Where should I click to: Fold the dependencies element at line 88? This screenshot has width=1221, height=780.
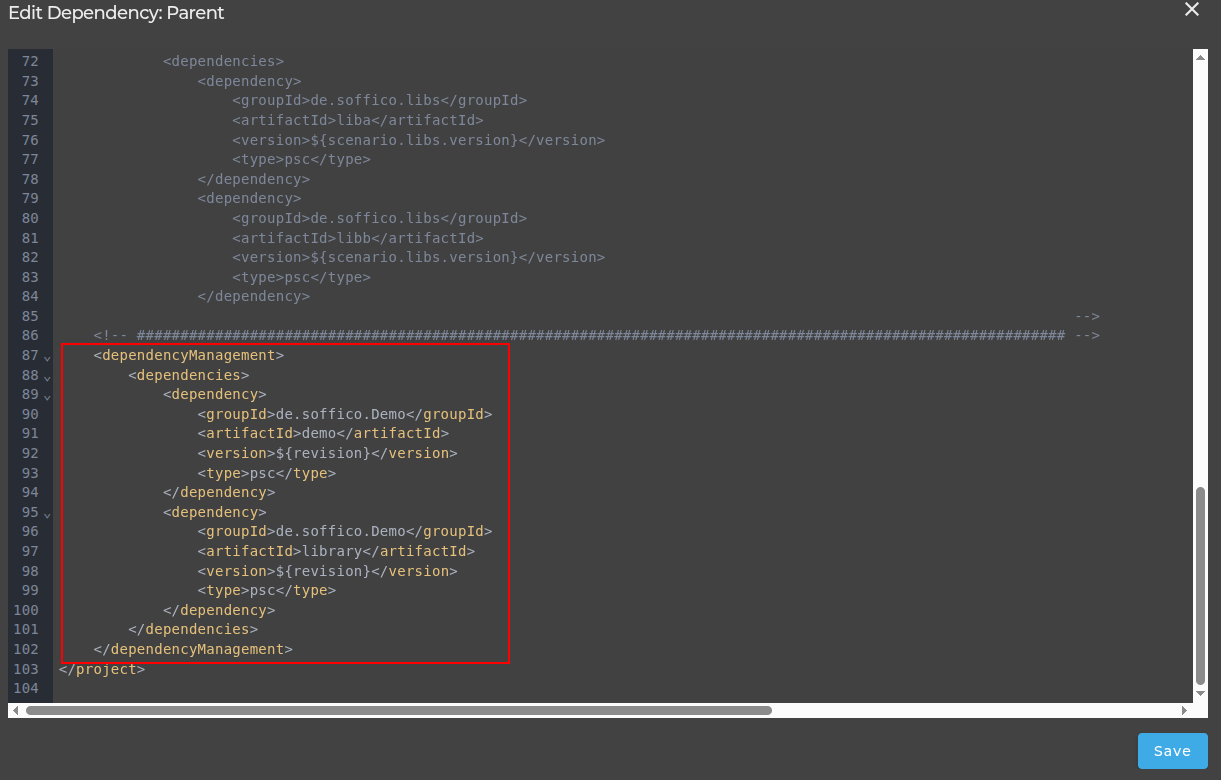point(47,377)
